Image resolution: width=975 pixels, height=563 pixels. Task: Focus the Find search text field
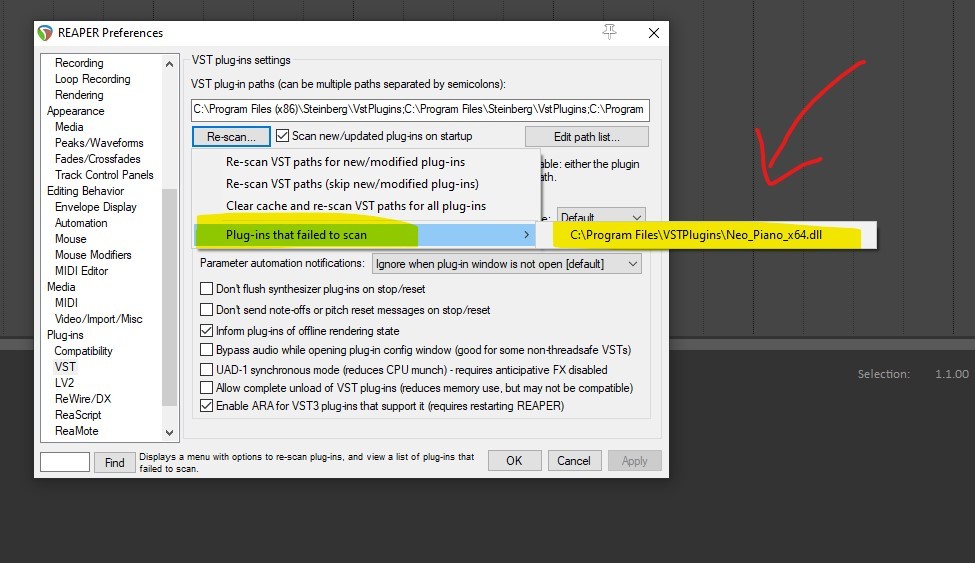65,462
